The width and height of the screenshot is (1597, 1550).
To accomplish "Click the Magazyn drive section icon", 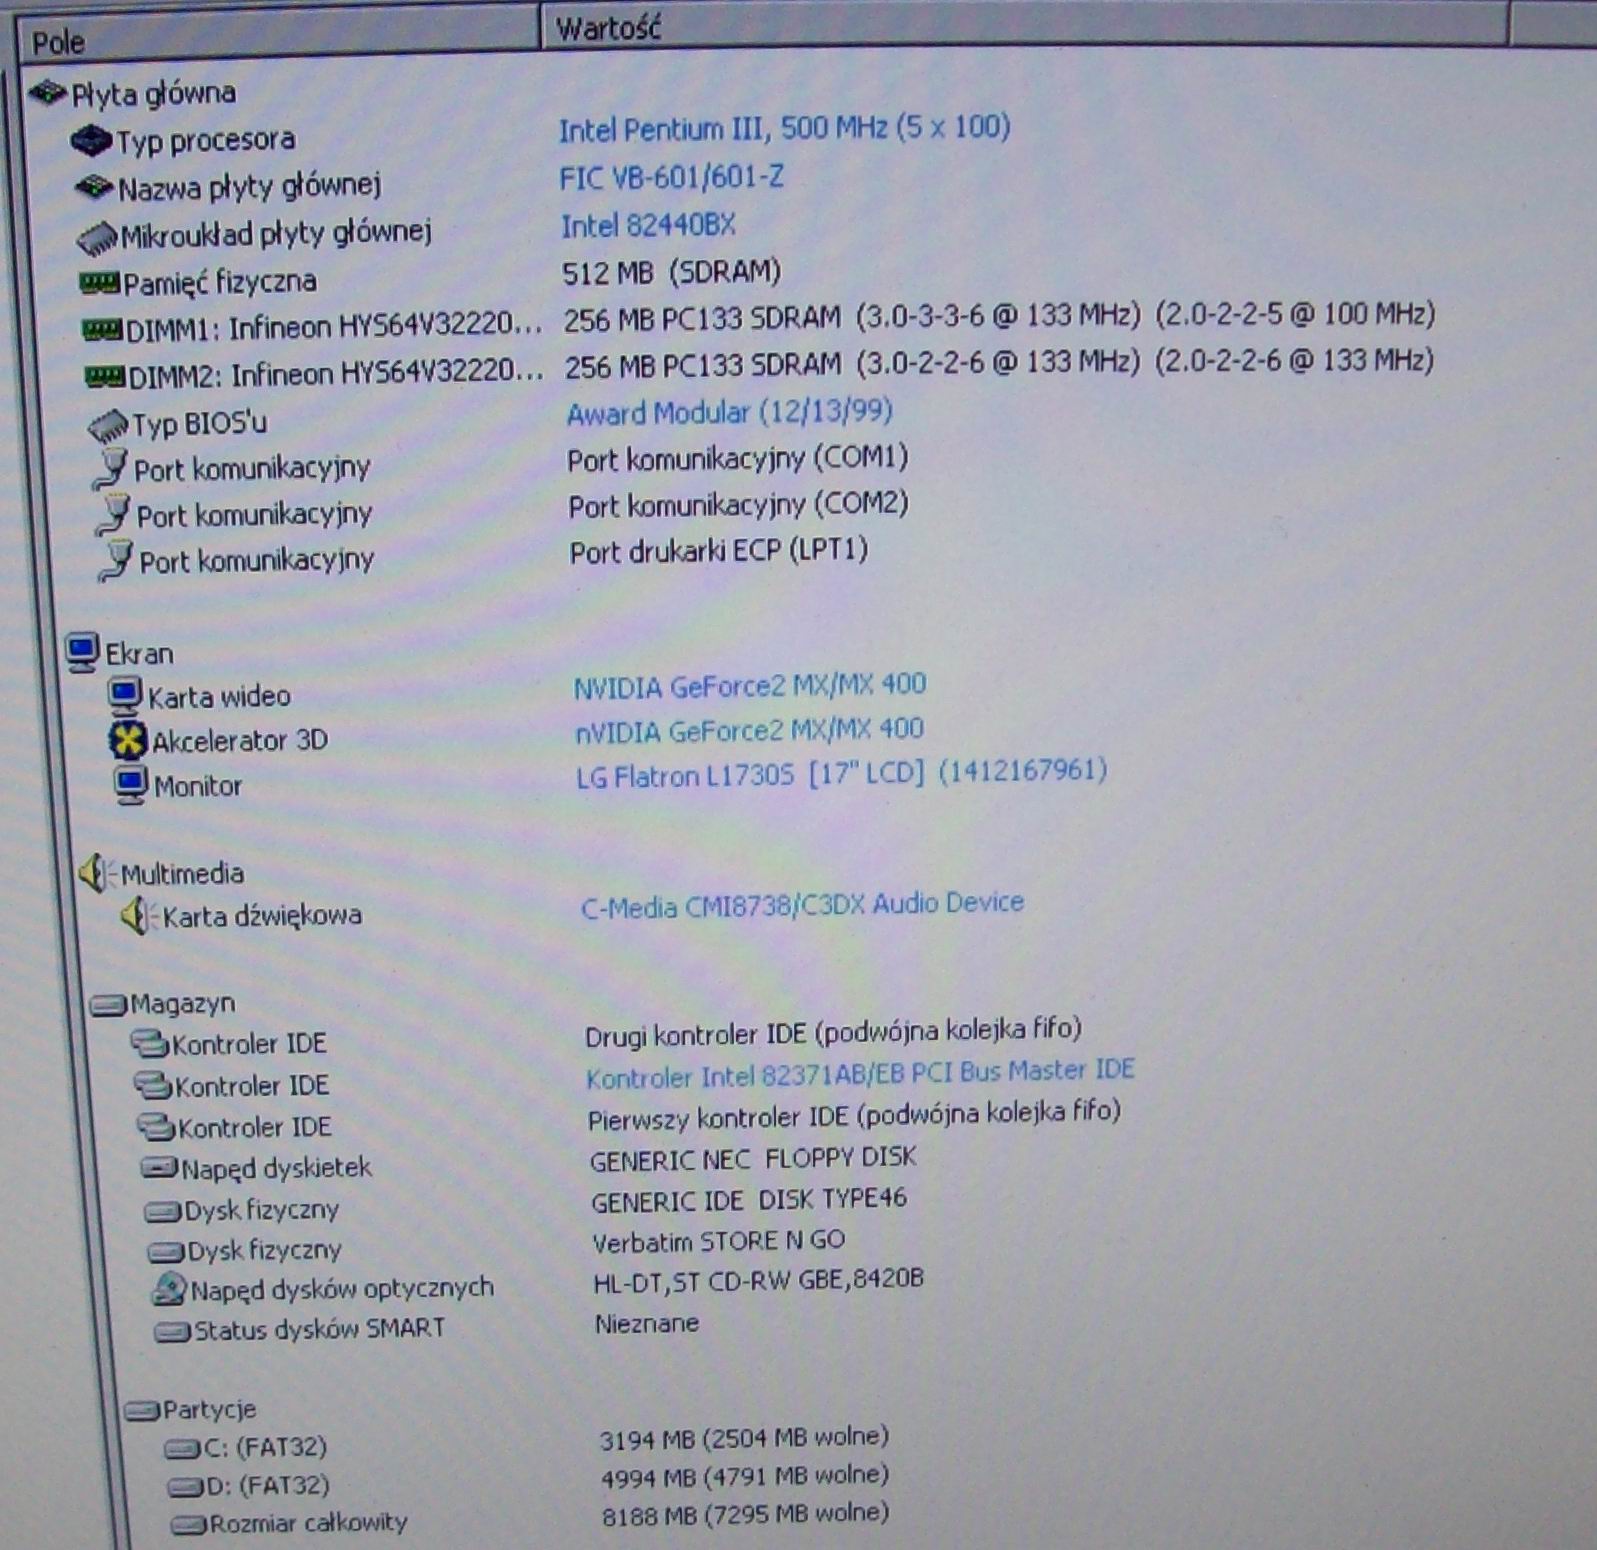I will [108, 1005].
